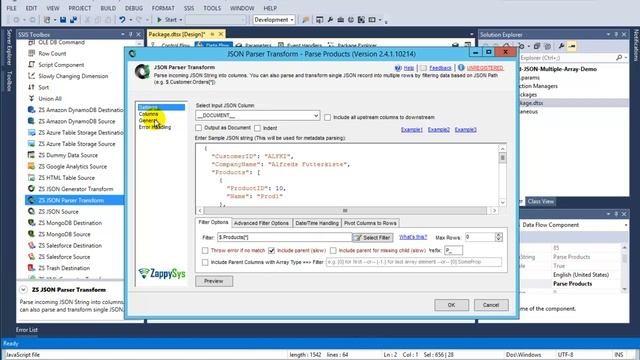Pick the Row Count toolbox item
The width and height of the screenshot is (640, 360).
52,53
